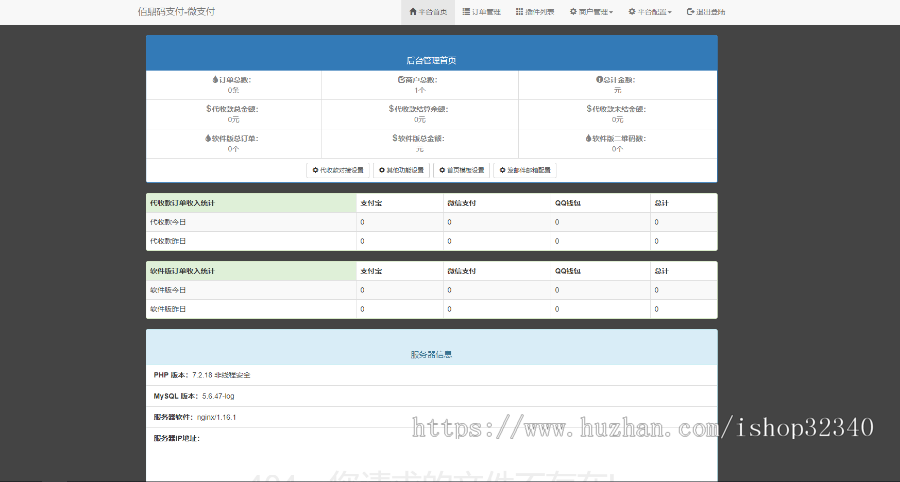Viewport: 900px width, 482px height.
Task: Expand the 商户管理 dropdown menu
Action: coord(591,11)
